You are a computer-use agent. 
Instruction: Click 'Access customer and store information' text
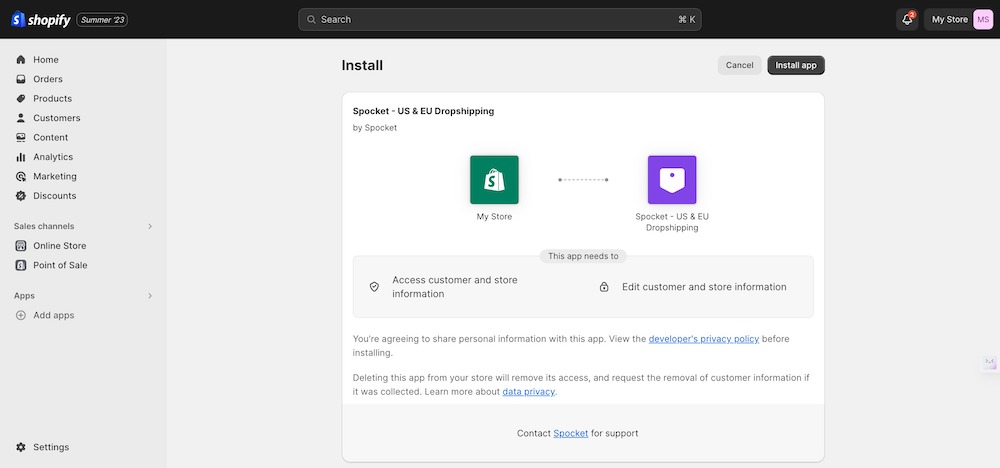tap(455, 287)
